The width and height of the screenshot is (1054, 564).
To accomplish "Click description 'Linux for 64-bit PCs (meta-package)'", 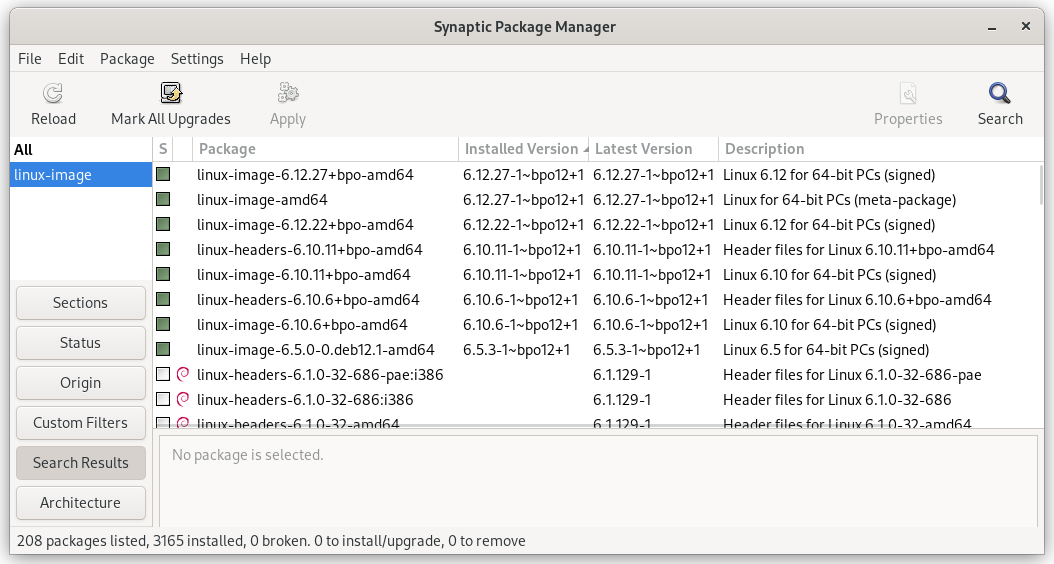I will tap(840, 200).
